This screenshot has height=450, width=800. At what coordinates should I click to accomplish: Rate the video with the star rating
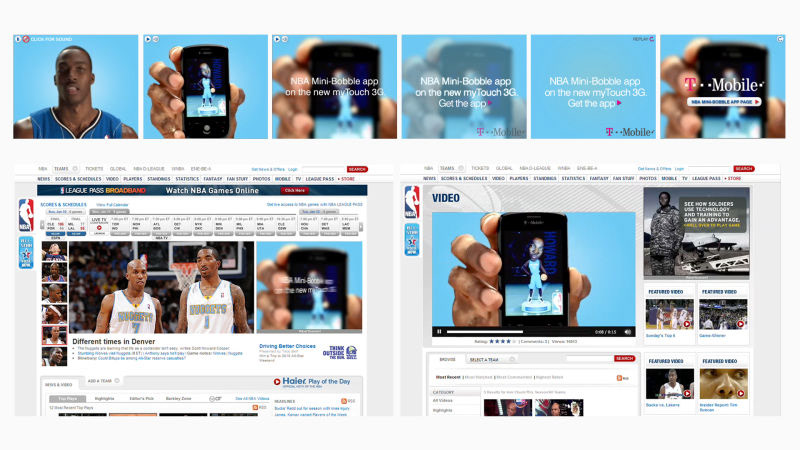click(501, 341)
